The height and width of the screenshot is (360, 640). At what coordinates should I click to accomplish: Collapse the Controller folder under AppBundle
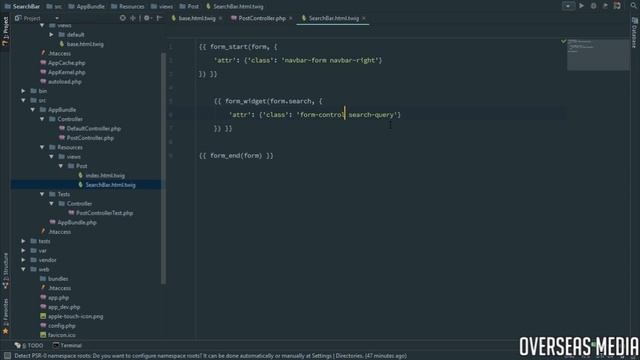[x=42, y=119]
